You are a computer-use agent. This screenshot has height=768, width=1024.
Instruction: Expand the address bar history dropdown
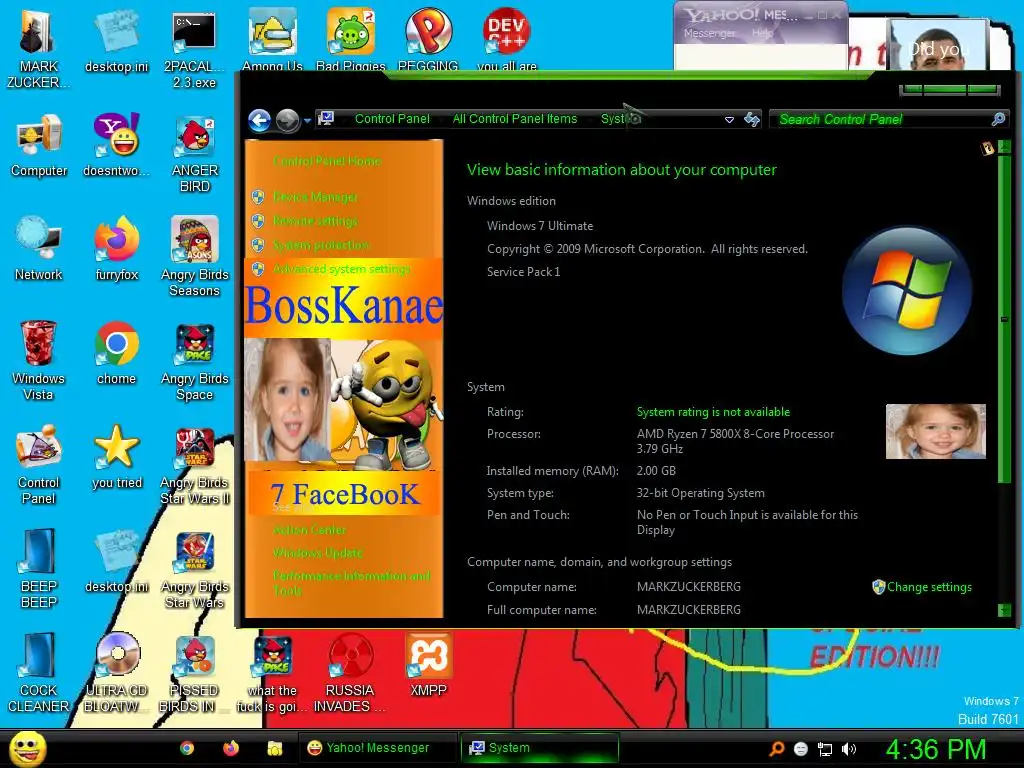point(729,120)
